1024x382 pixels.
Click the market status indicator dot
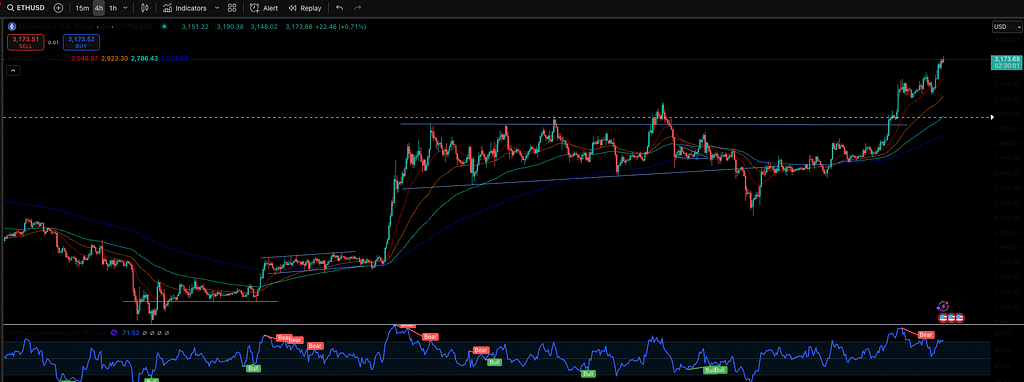click(x=163, y=27)
